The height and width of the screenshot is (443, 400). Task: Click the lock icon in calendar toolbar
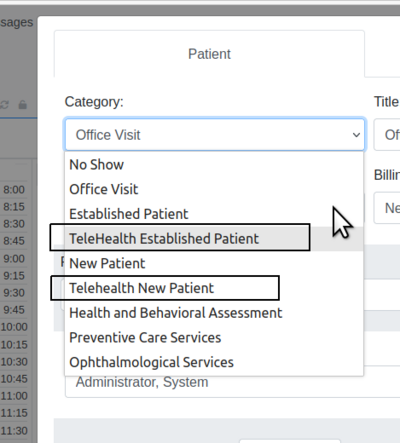[x=23, y=105]
